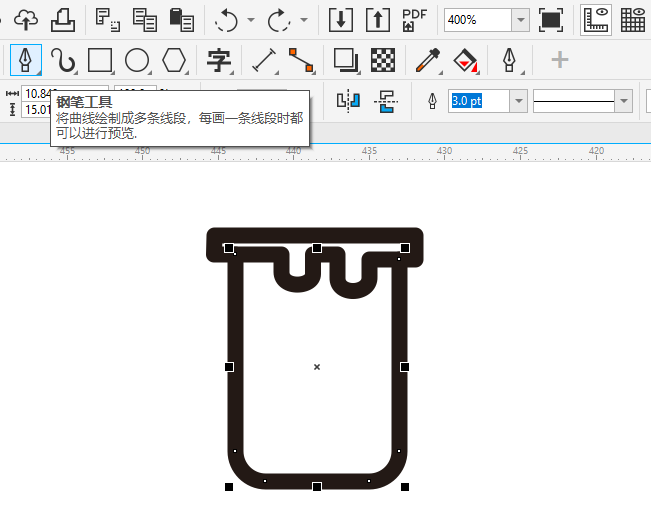Screen dimensions: 651x531
Task: Click the export icon
Action: click(x=378, y=20)
